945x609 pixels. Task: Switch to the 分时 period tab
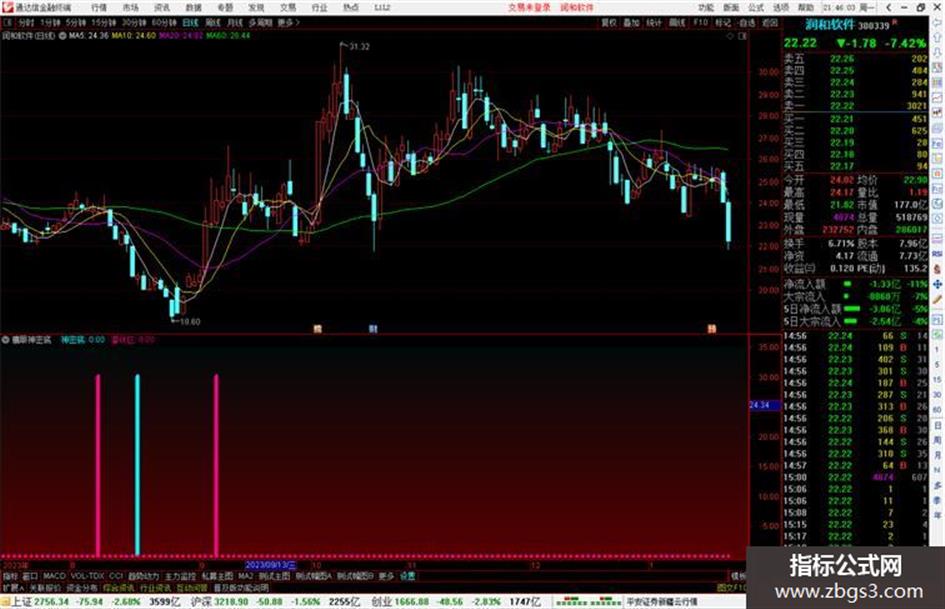pyautogui.click(x=25, y=22)
